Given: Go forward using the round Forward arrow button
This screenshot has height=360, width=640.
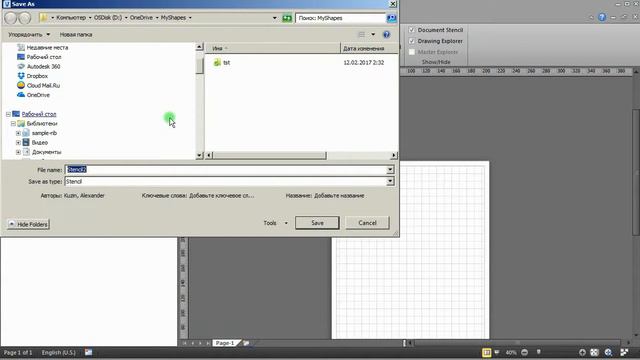Looking at the screenshot, I should point(25,18).
